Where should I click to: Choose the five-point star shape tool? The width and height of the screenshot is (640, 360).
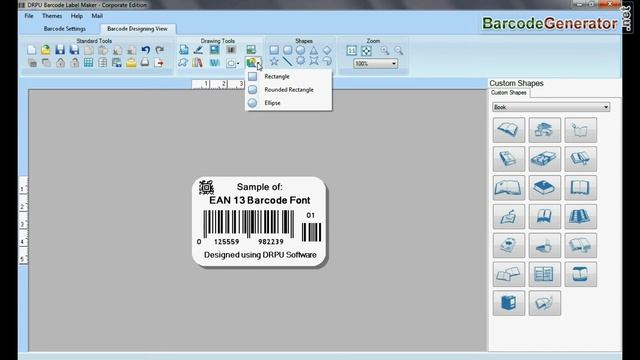[x=274, y=61]
